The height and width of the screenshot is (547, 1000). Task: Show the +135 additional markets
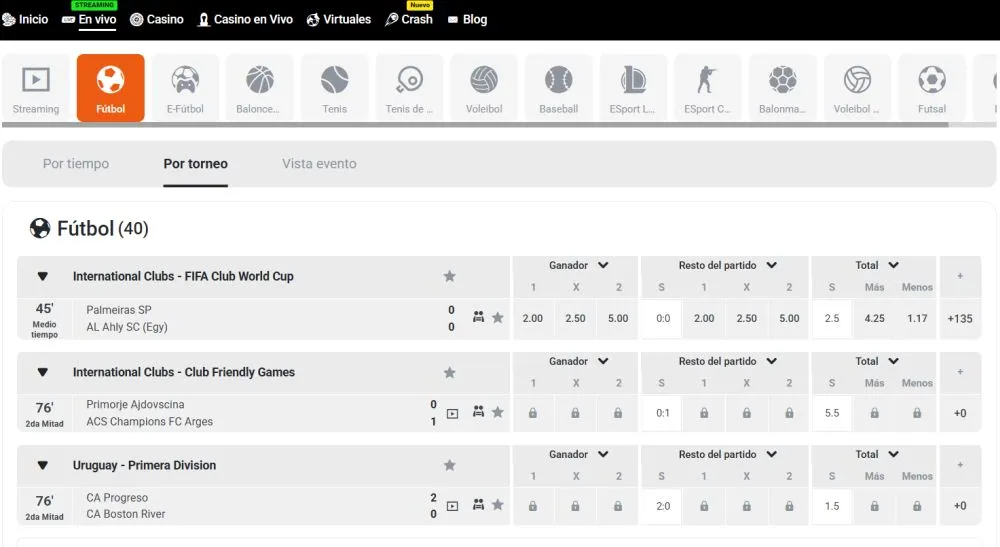tap(960, 319)
